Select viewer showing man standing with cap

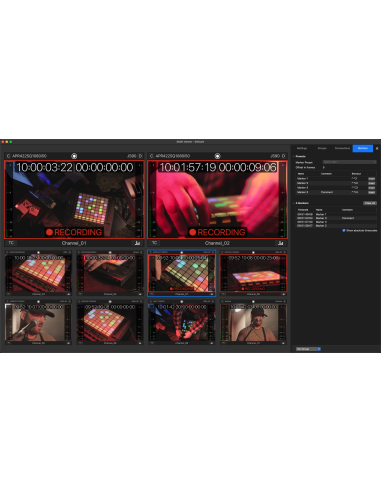coord(253,322)
